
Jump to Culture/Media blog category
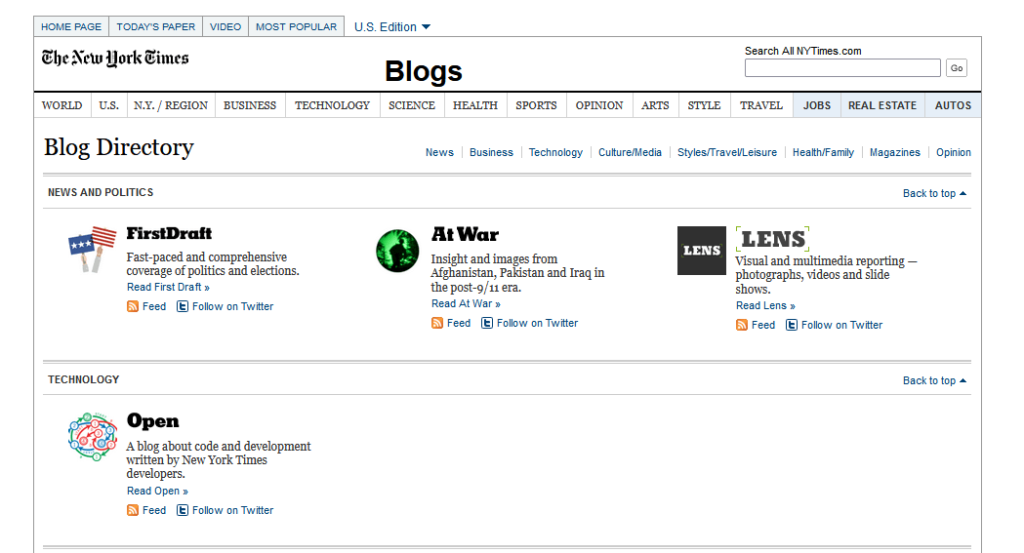630,152
